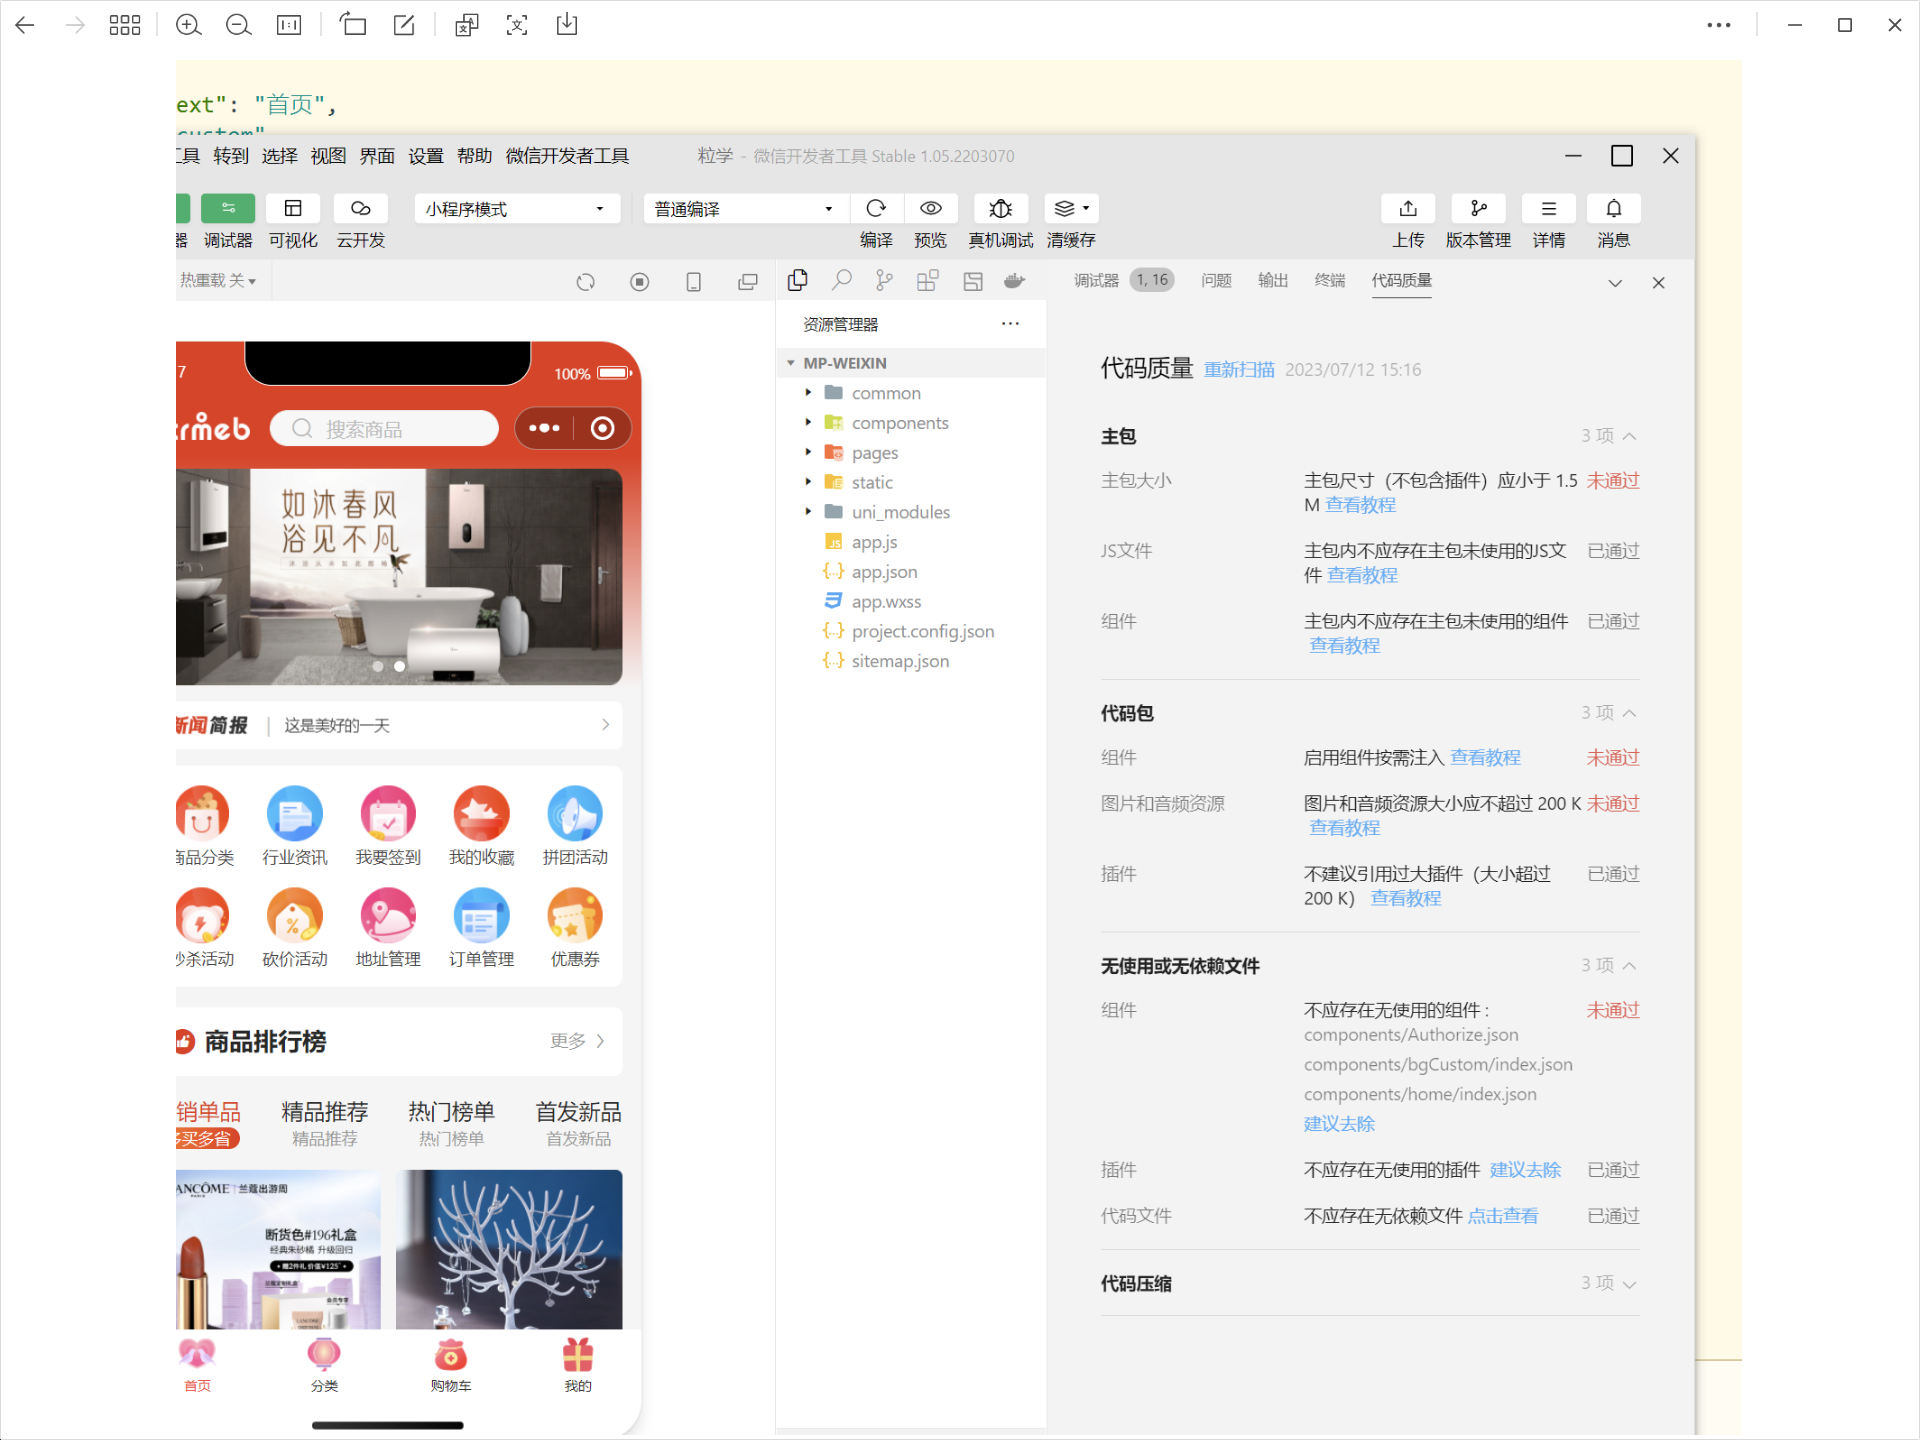
Task: Rotate the image in the viewer toolbar
Action: 353,25
